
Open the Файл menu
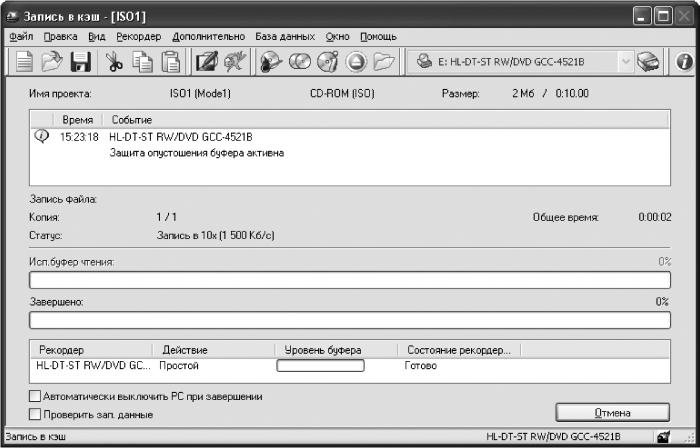click(21, 37)
